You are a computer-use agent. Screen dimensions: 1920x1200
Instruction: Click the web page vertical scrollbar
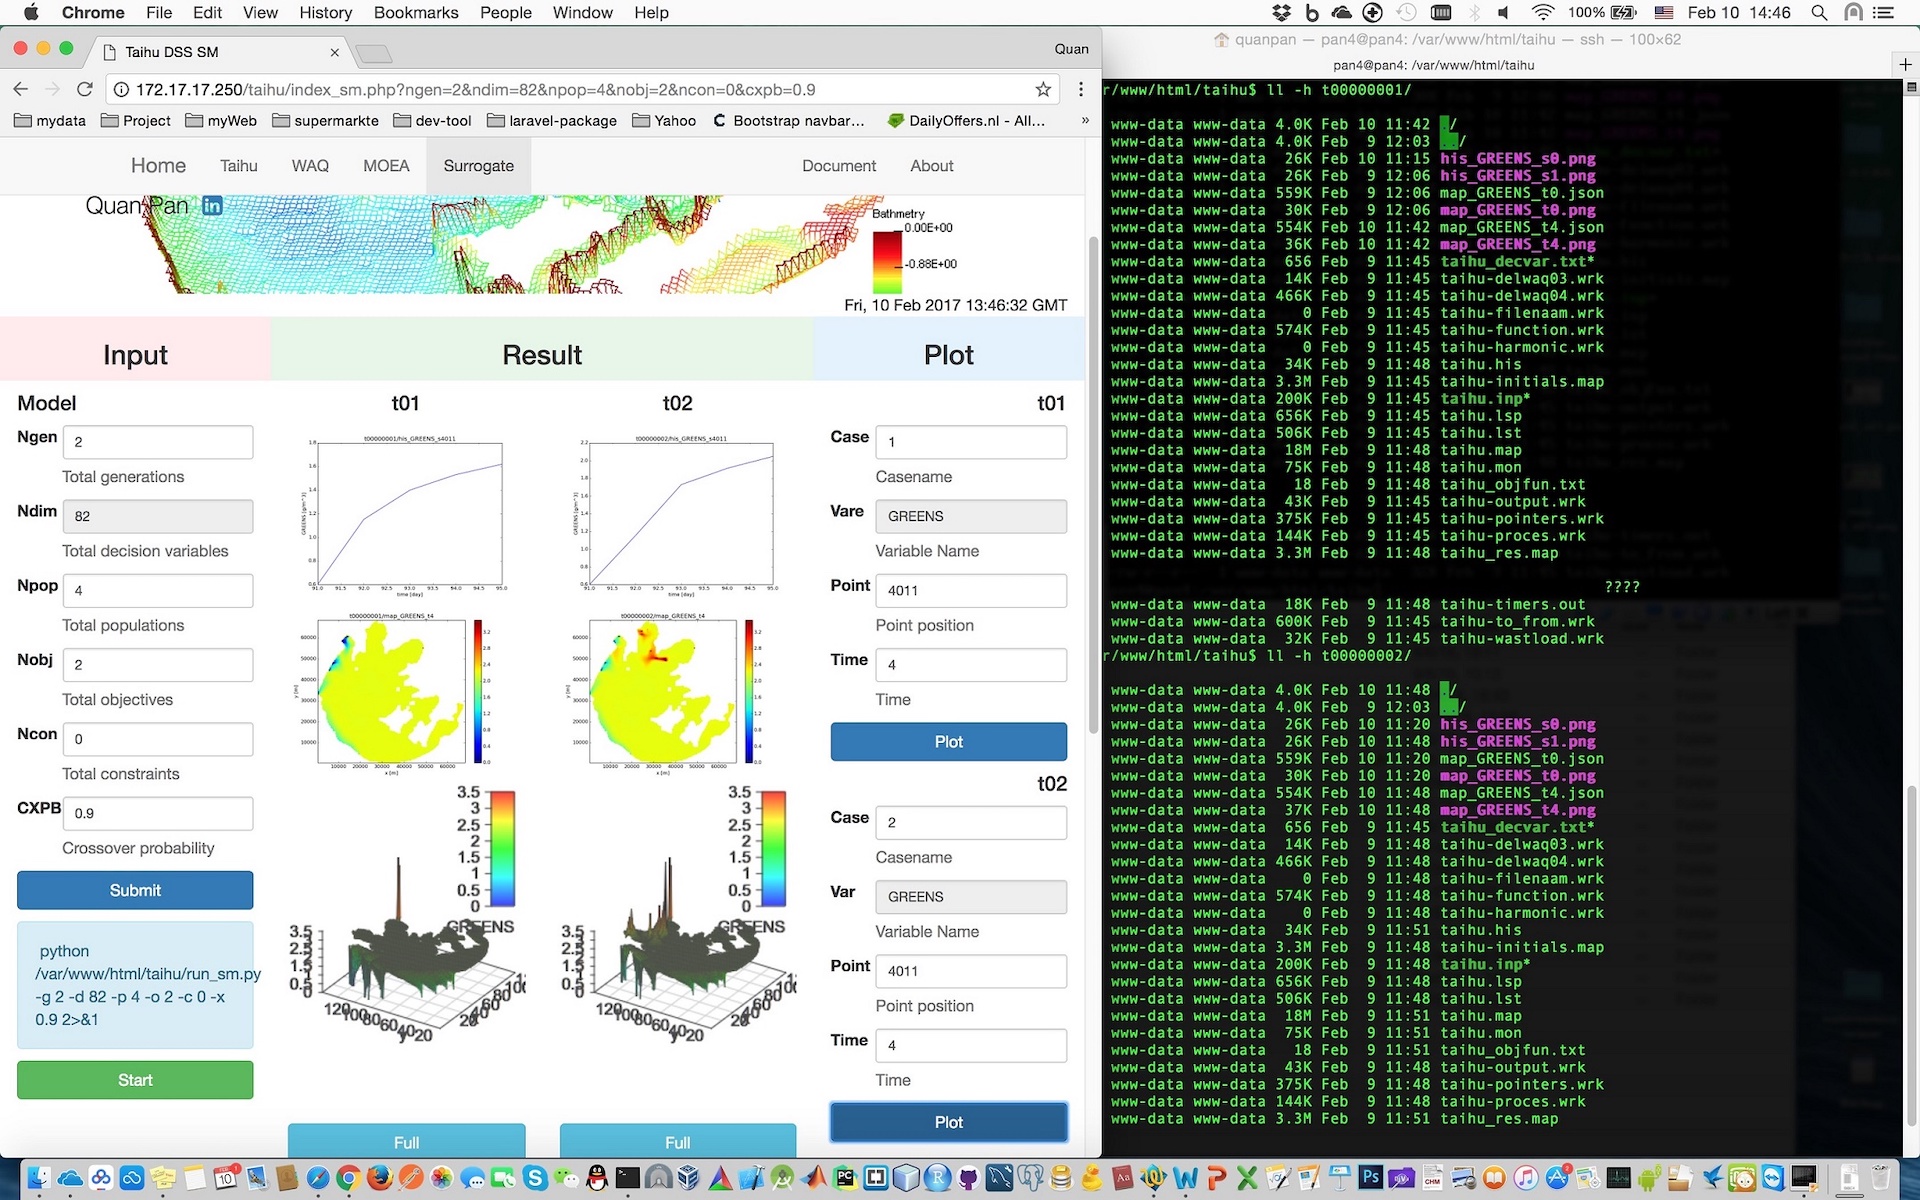click(1093, 485)
